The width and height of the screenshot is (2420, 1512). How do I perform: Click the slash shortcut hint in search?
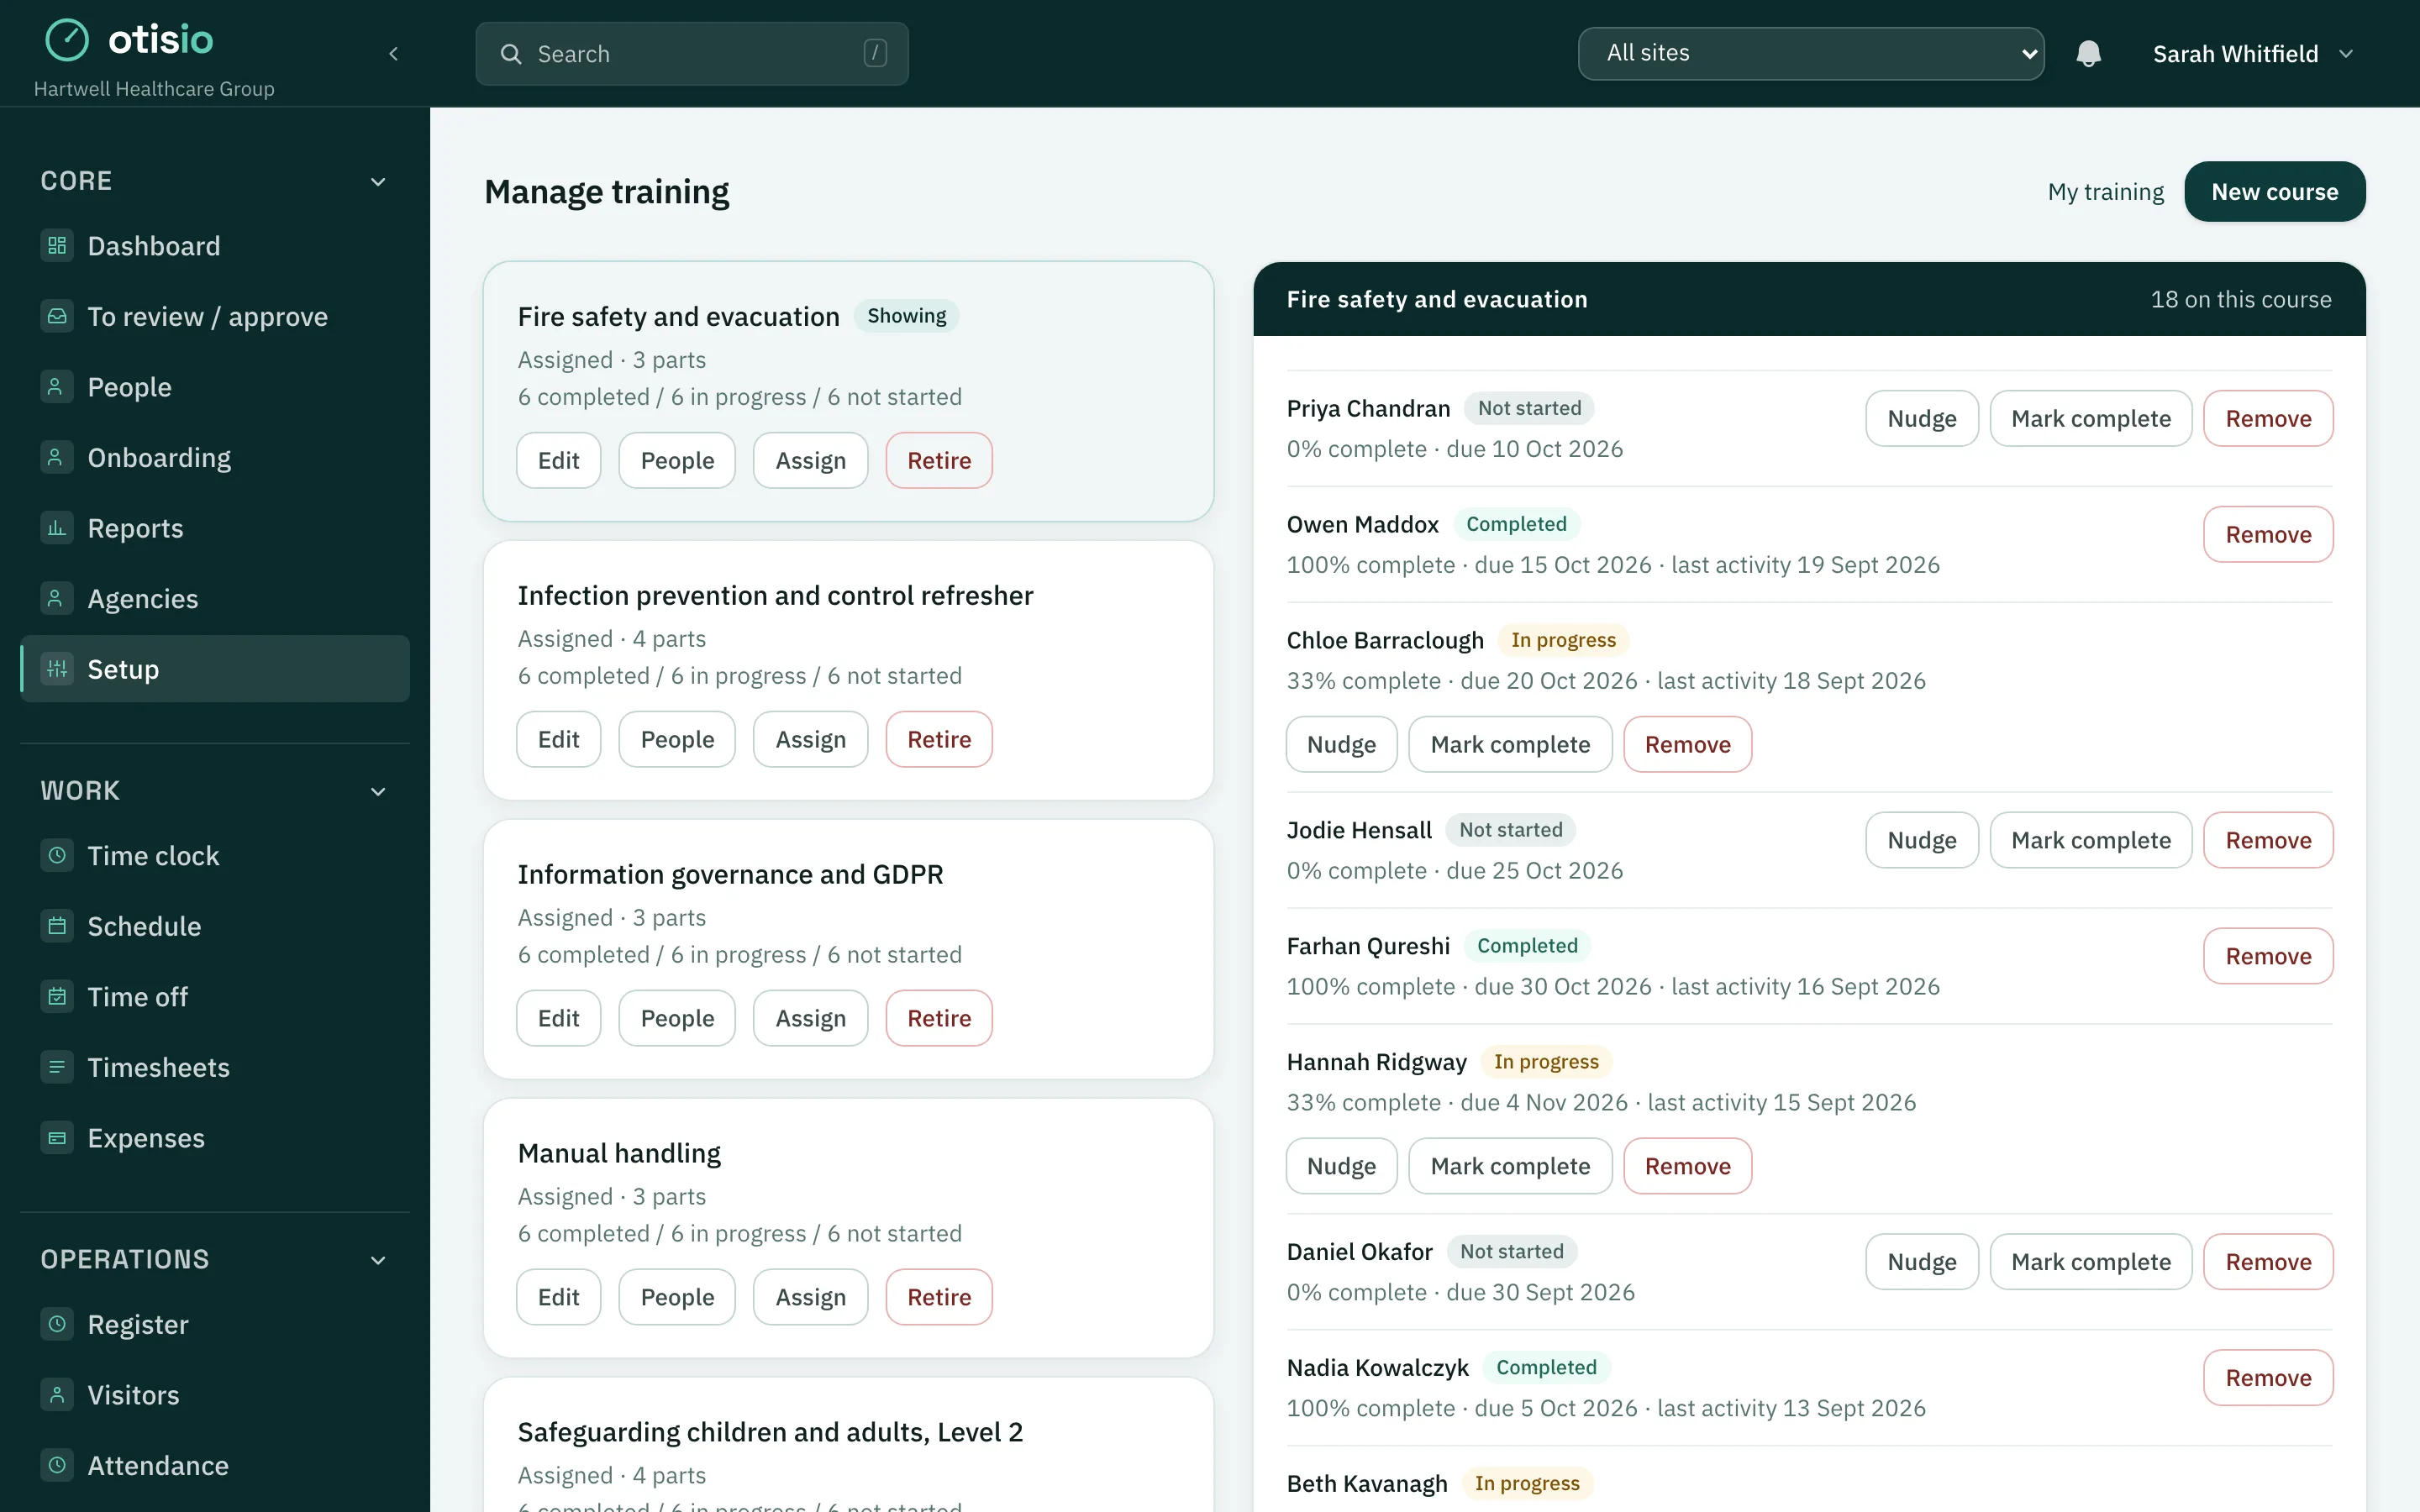875,53
